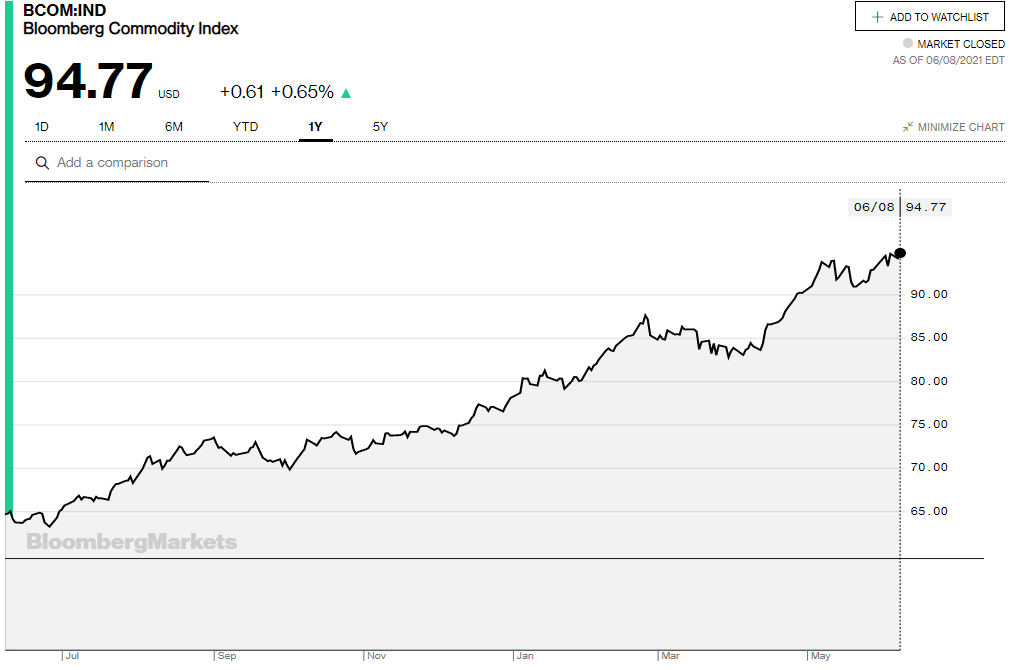Click the black end-point dot on chart line
The width and height of the screenshot is (1010, 670).
(x=900, y=253)
